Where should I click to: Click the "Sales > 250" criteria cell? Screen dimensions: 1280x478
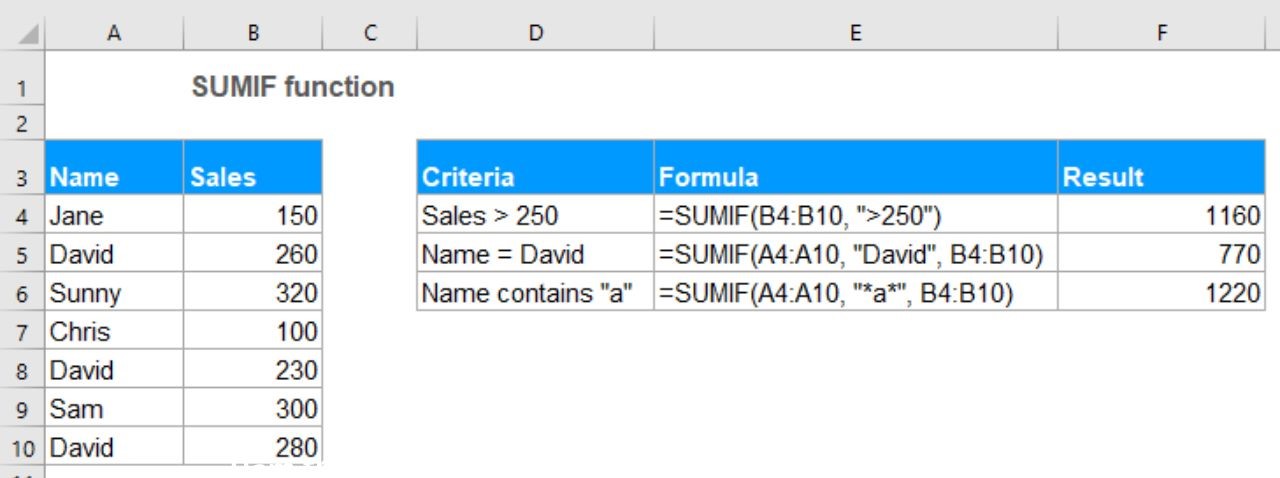(535, 216)
